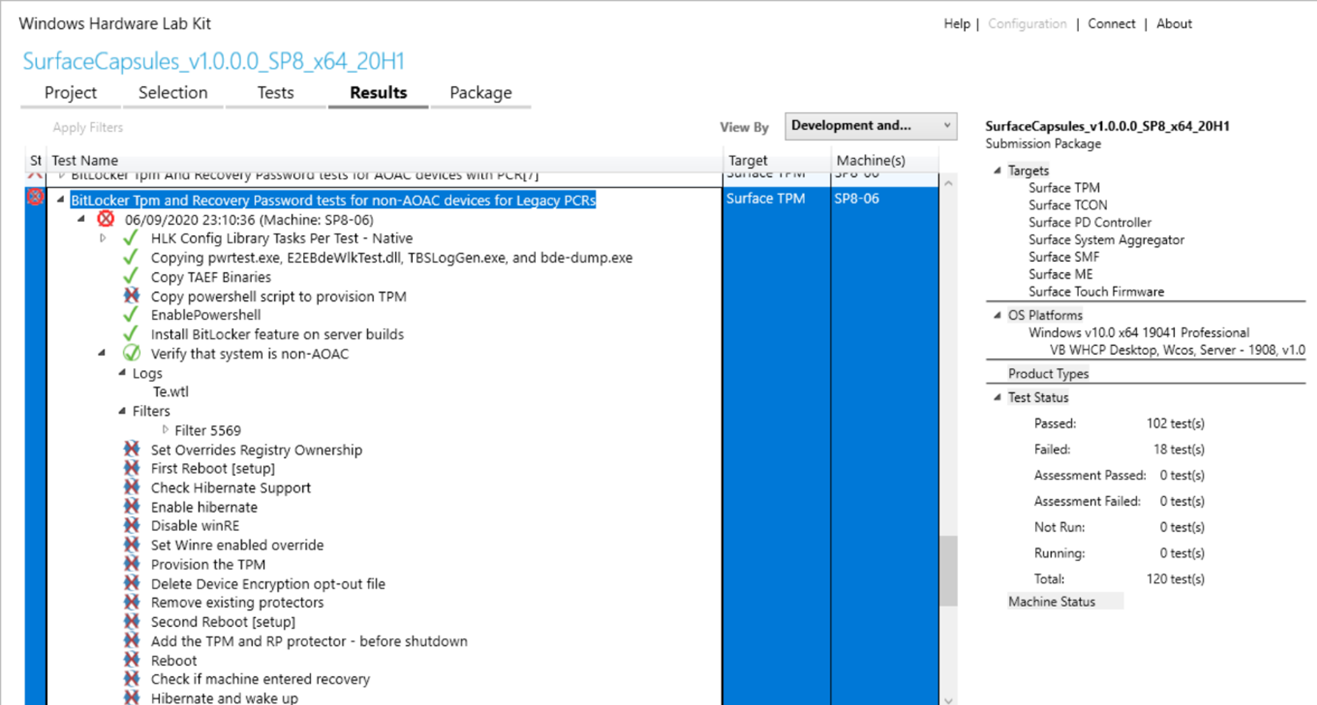Click green checkmark for HLK Config Library Tasks
The height and width of the screenshot is (705, 1317).
(x=130, y=238)
